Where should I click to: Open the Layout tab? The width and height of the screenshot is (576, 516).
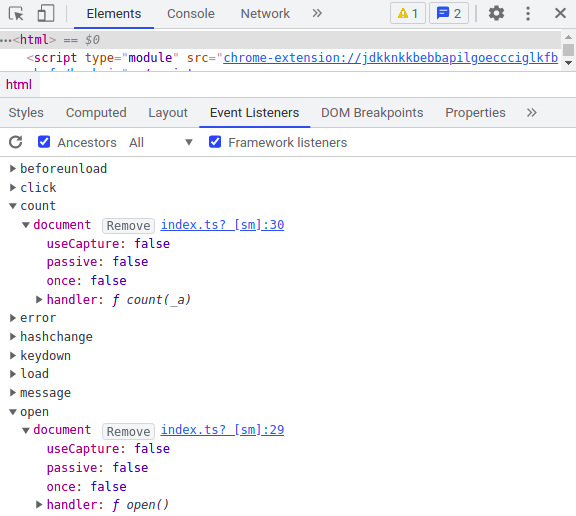(168, 113)
